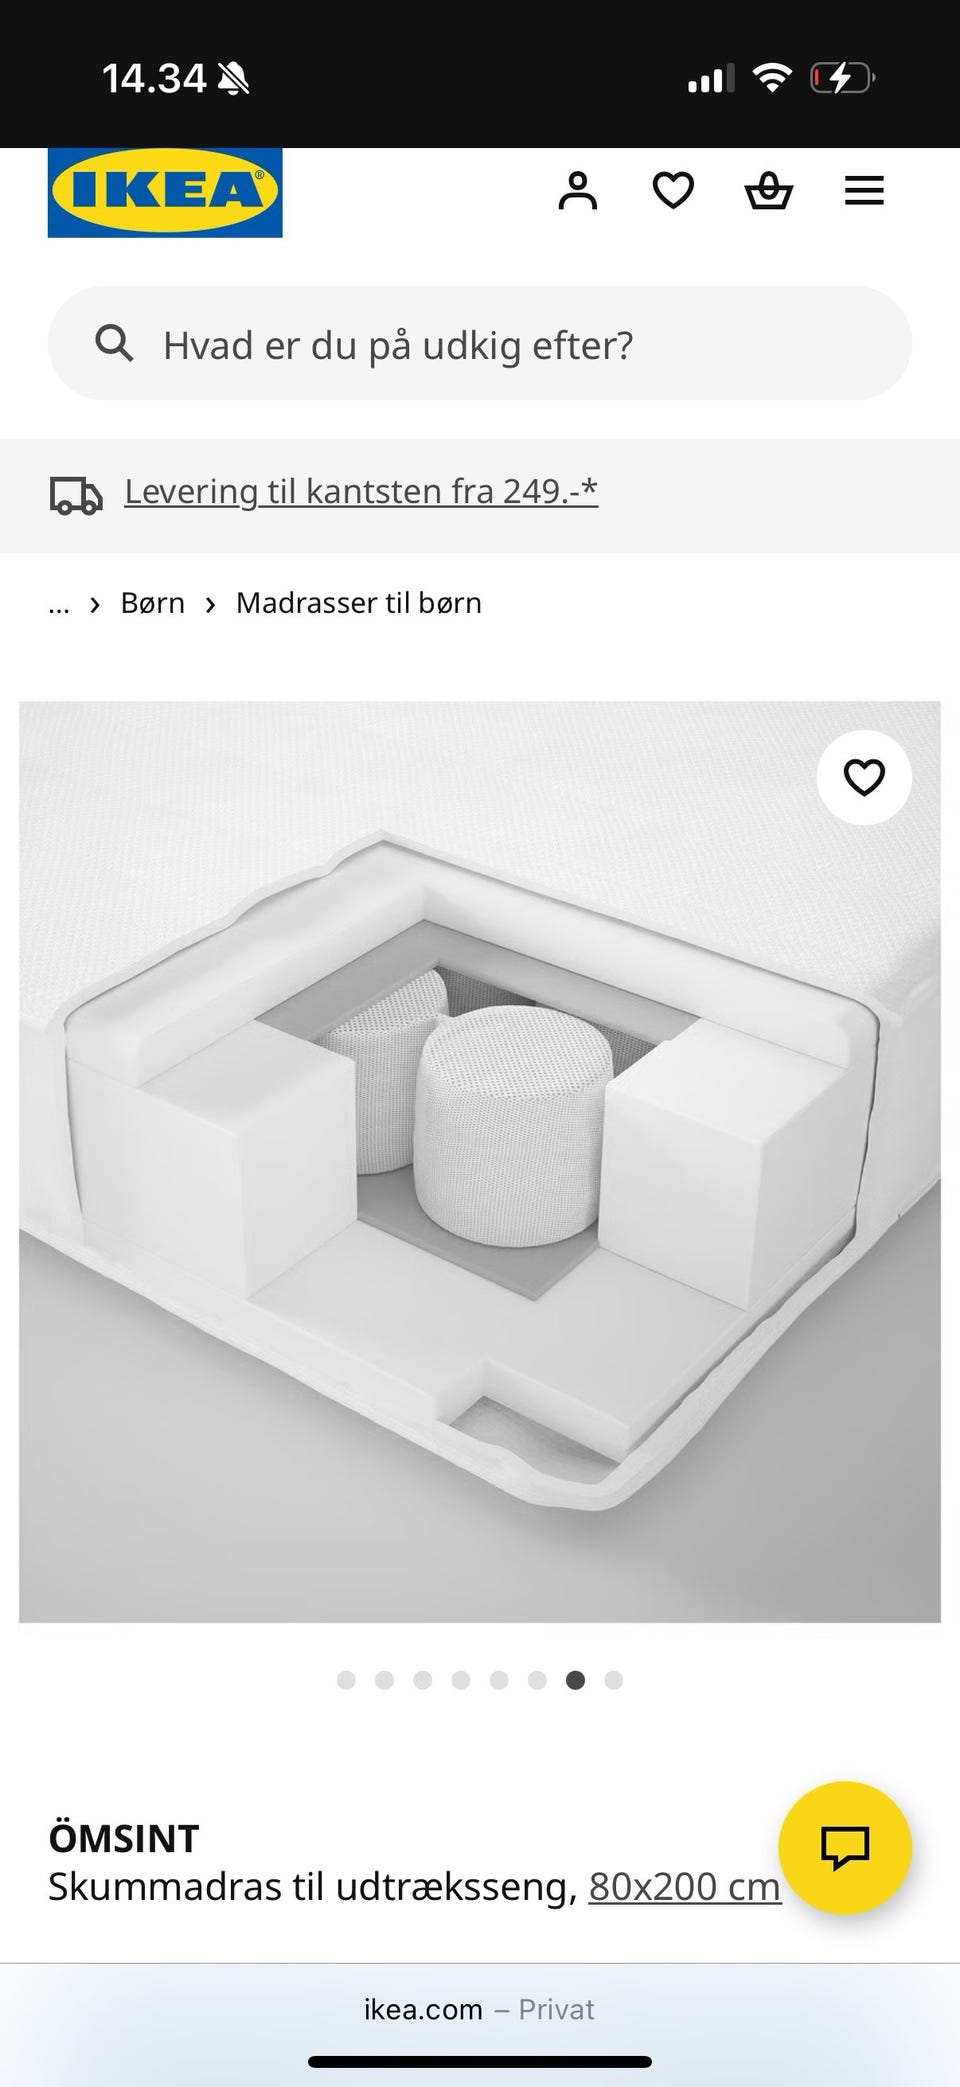Open the favorites heart in header
960x2087 pixels.
click(x=673, y=190)
